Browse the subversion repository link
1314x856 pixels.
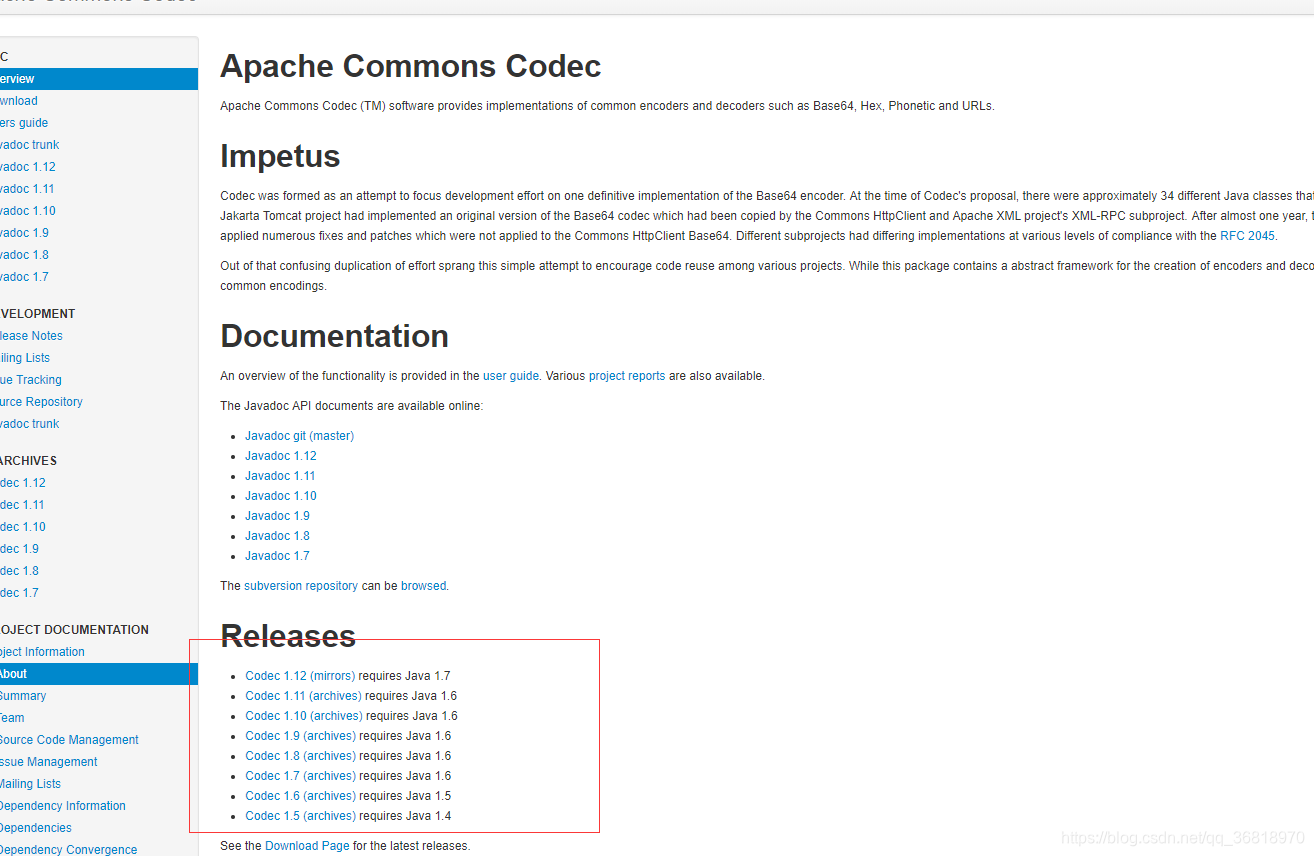(301, 585)
